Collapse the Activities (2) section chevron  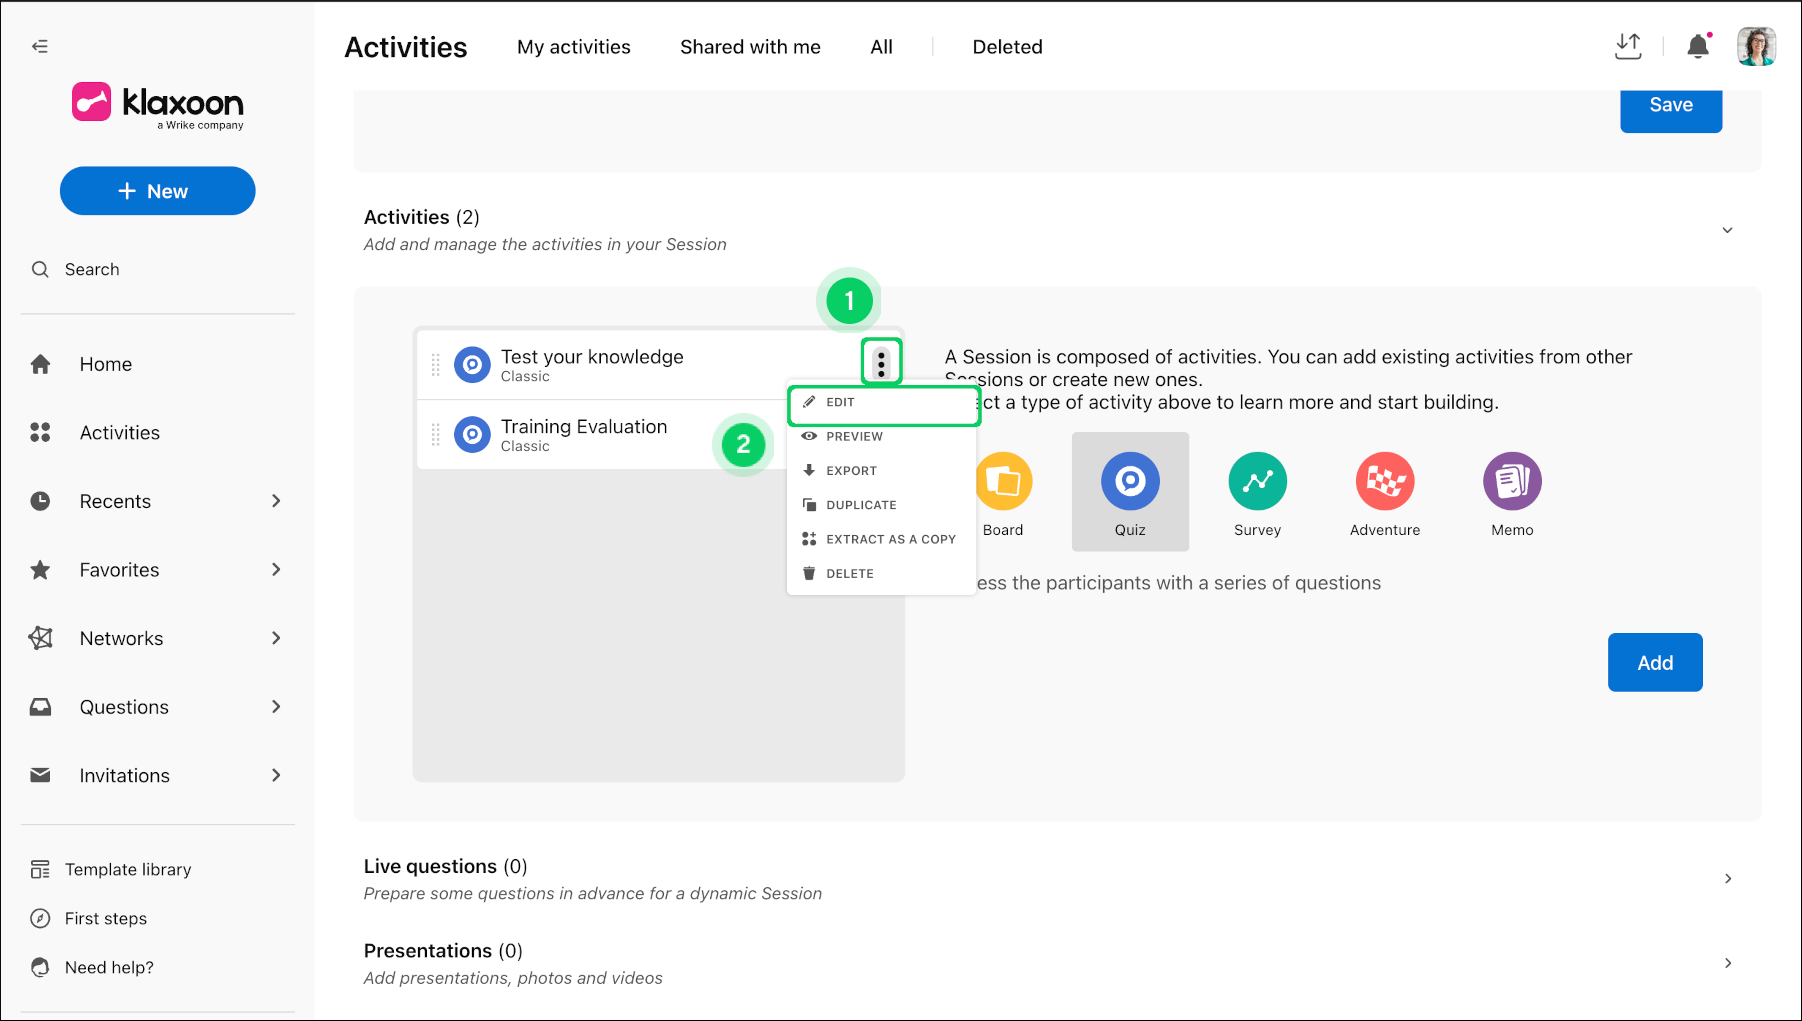(x=1727, y=230)
